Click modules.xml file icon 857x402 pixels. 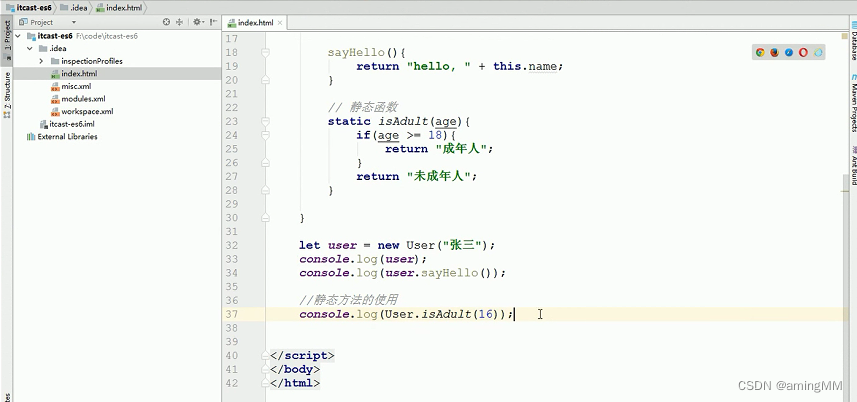pos(55,99)
